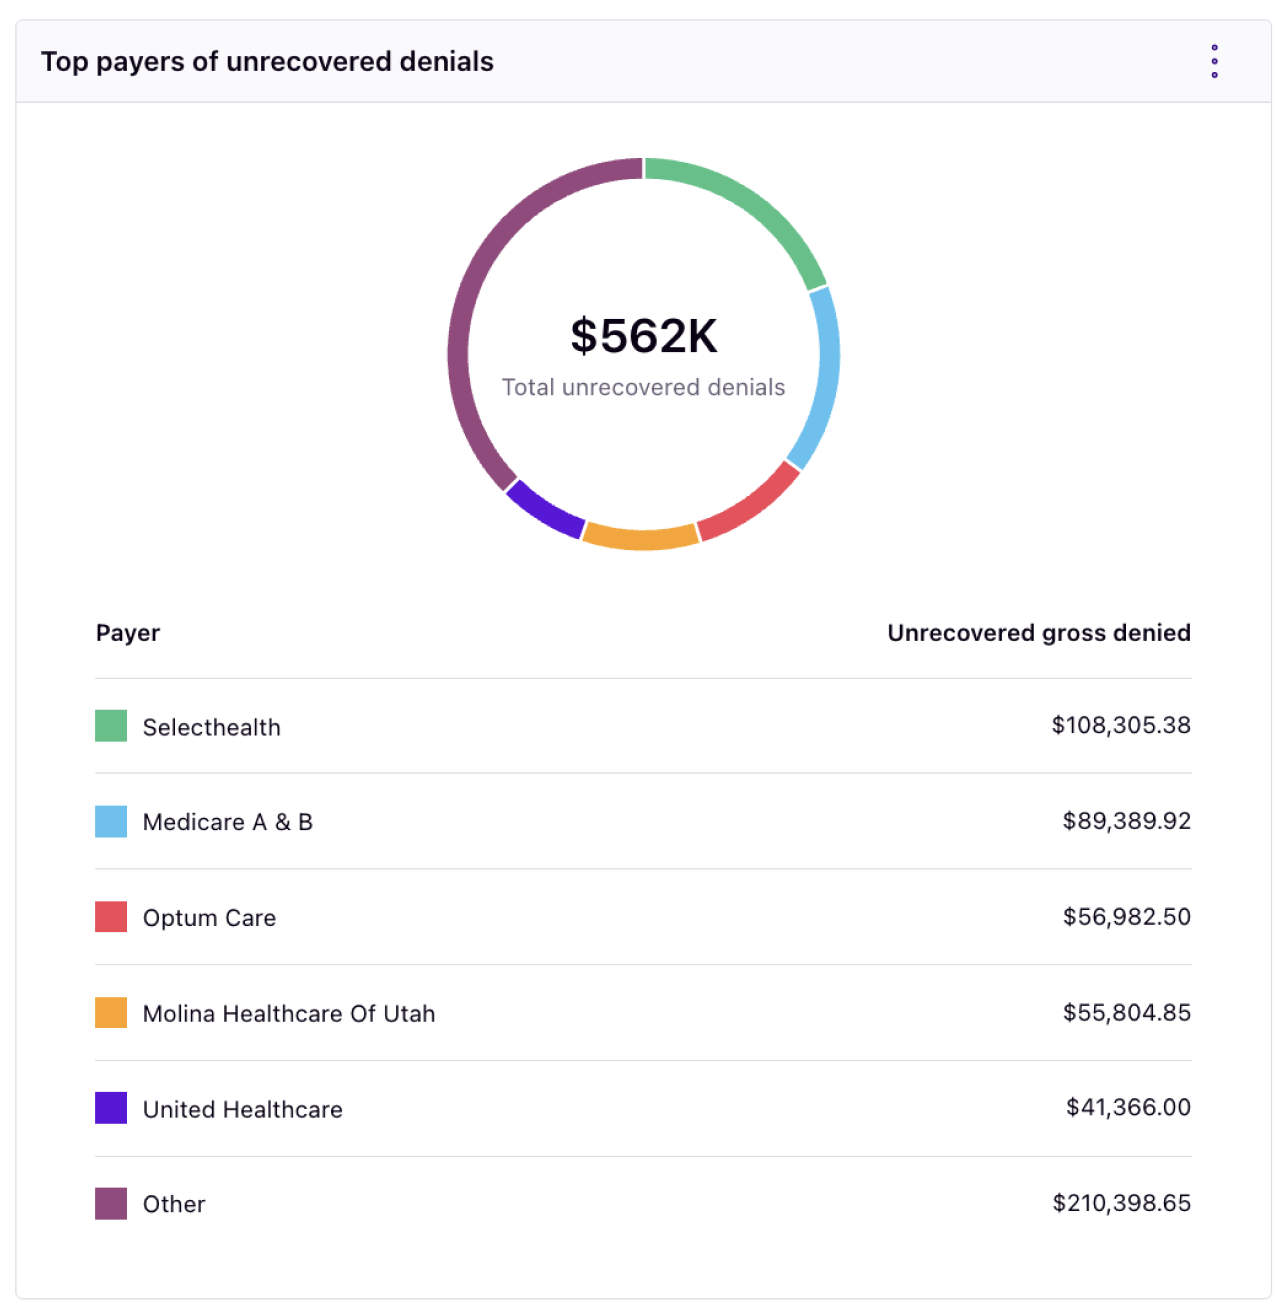Screen dimensions: 1288x1314
Task: Click the $108,305.38 amount
Action: (x=1121, y=725)
